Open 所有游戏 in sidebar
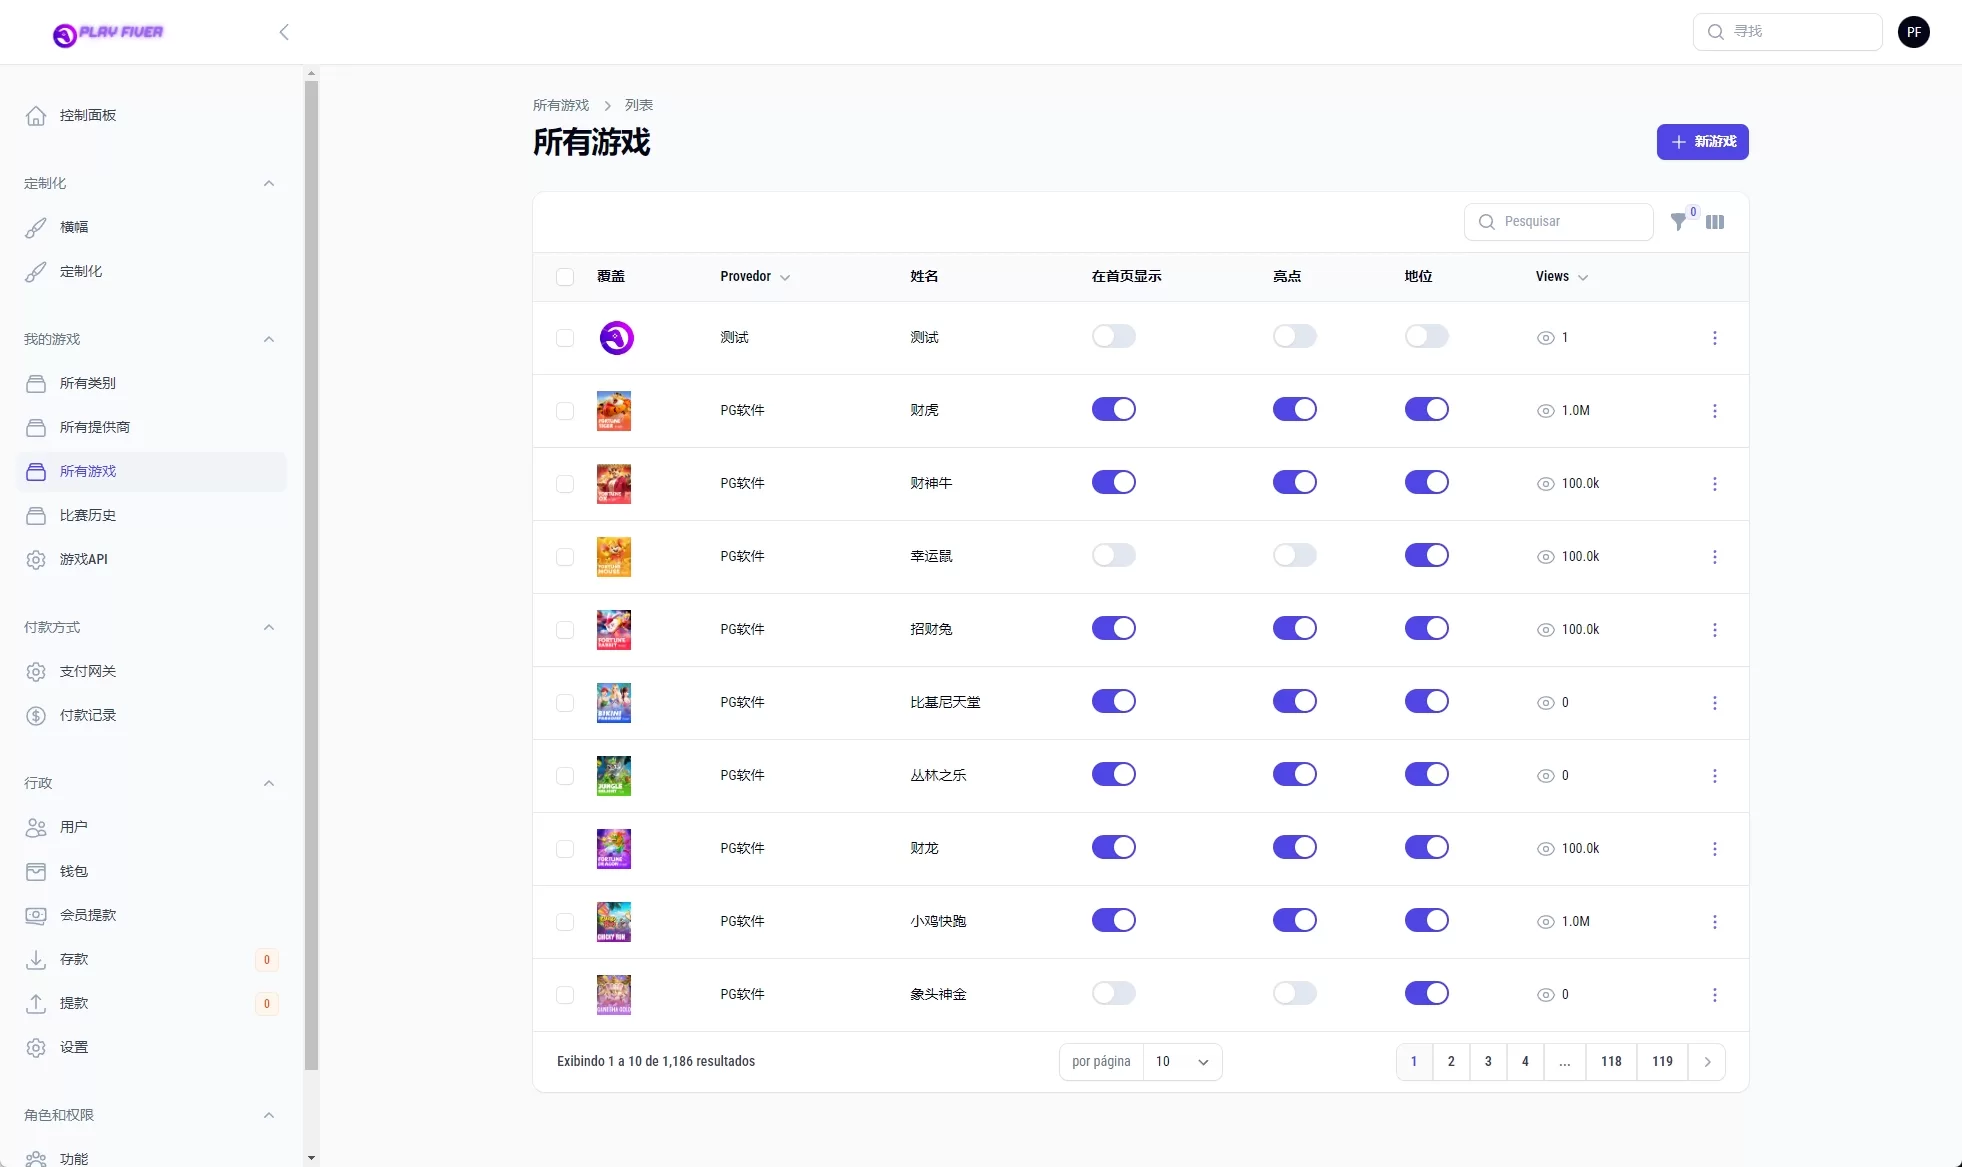 152,471
